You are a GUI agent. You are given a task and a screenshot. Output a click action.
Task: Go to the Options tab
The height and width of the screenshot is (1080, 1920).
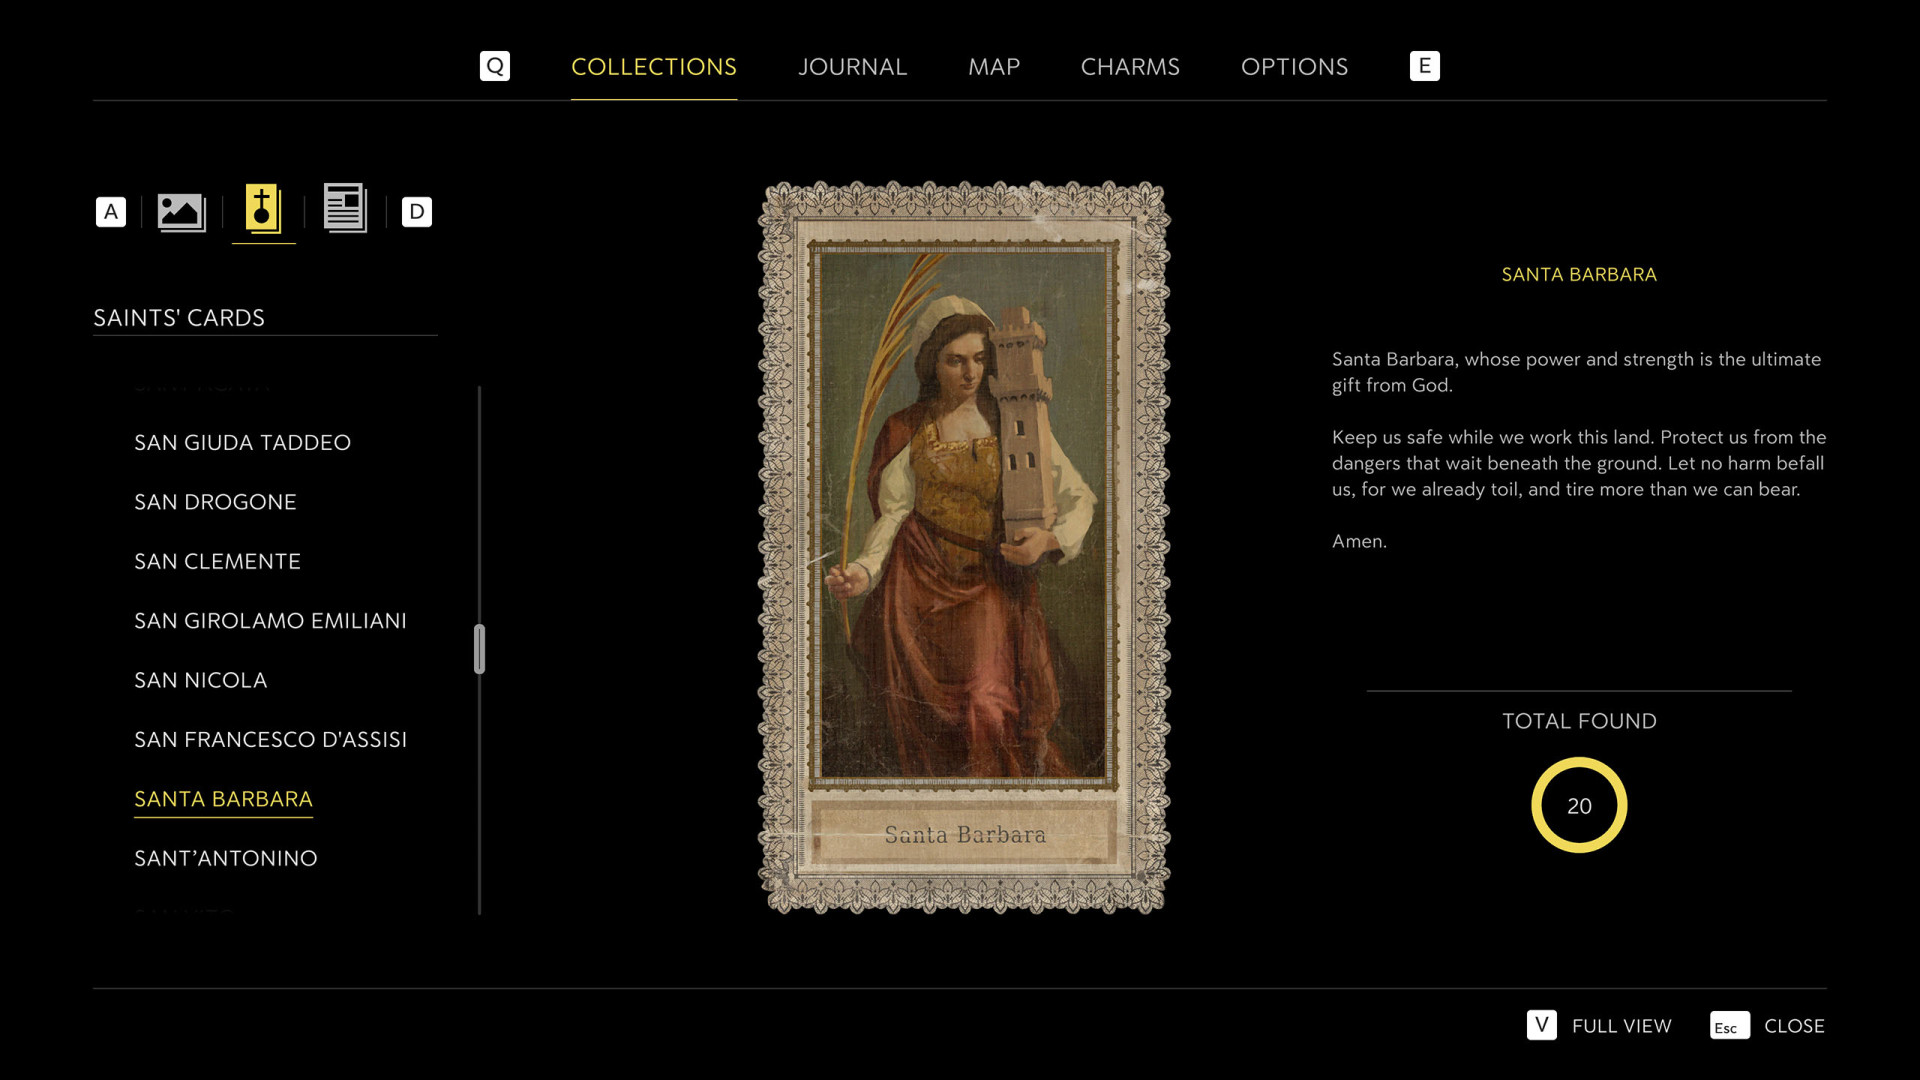pos(1295,67)
